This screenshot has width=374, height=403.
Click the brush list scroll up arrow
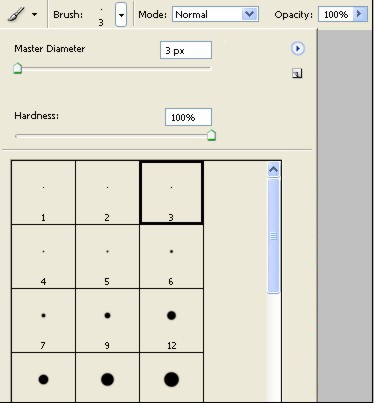273,170
